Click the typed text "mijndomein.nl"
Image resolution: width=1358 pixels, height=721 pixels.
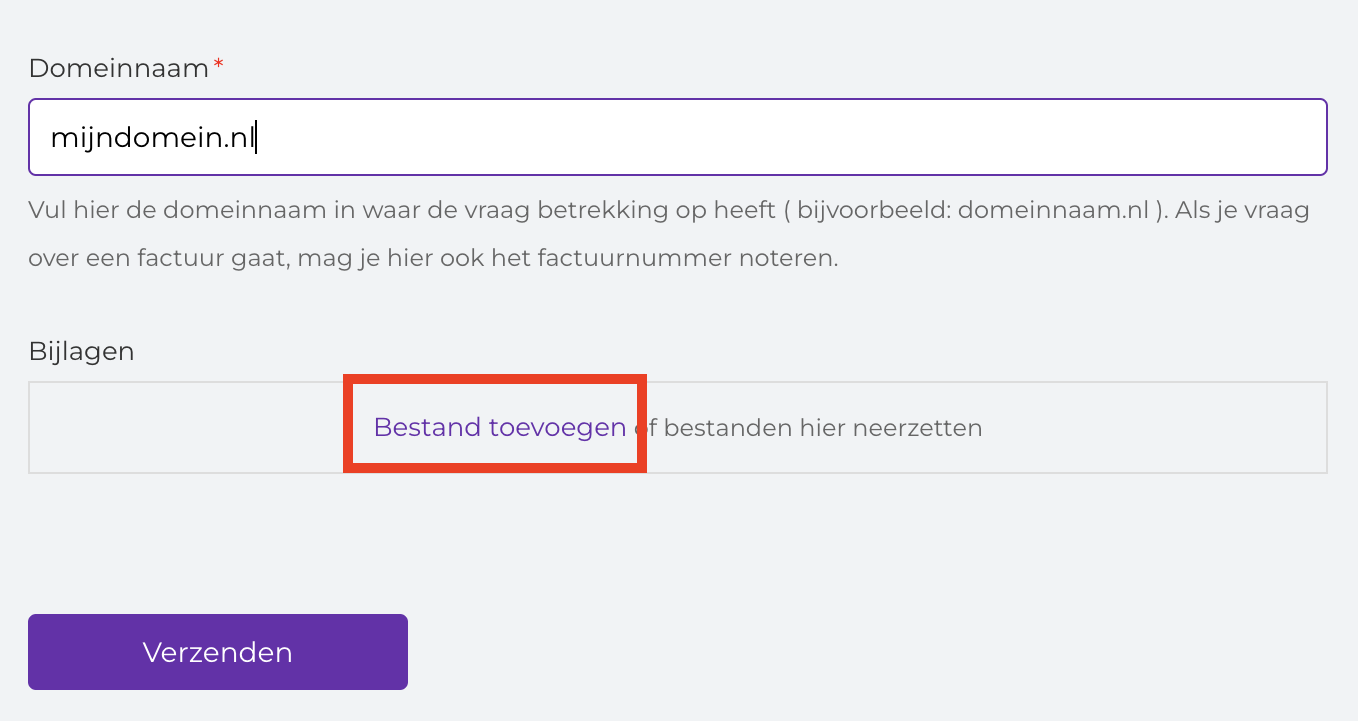[152, 138]
